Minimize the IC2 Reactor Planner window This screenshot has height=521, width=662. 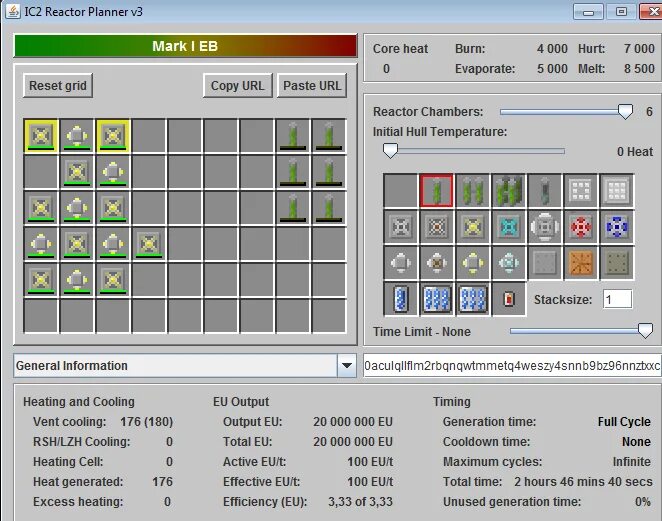click(588, 12)
